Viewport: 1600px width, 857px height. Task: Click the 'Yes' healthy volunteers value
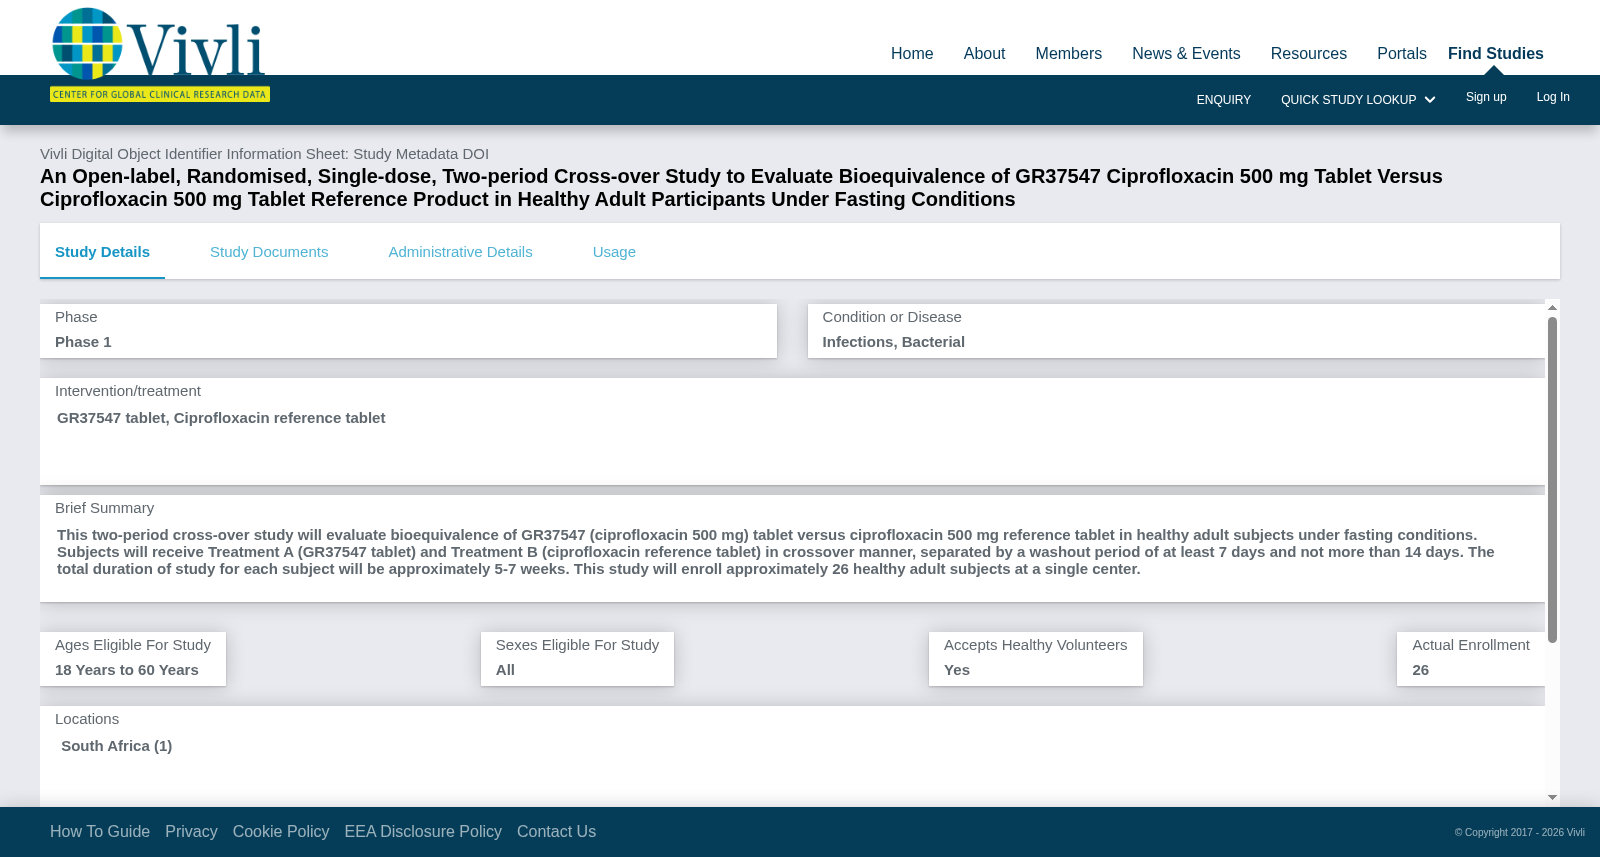957,670
